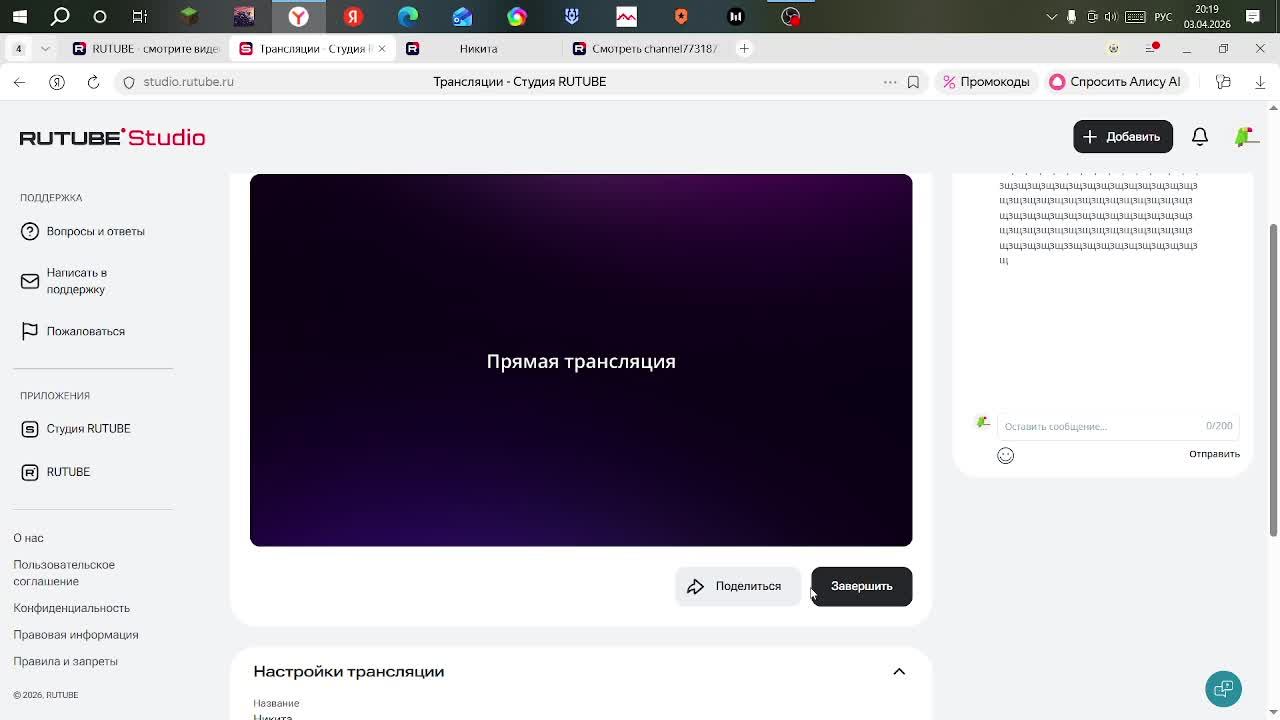
Task: Open the О нас link
Action: 28,538
